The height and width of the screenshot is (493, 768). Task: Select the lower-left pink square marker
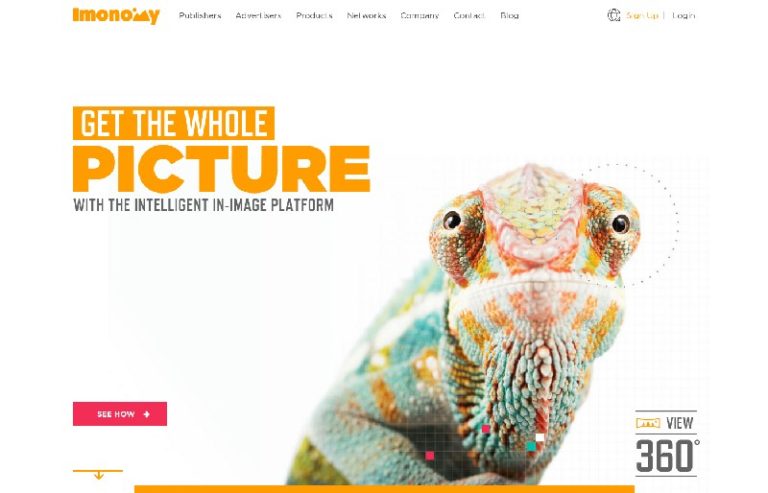430,456
